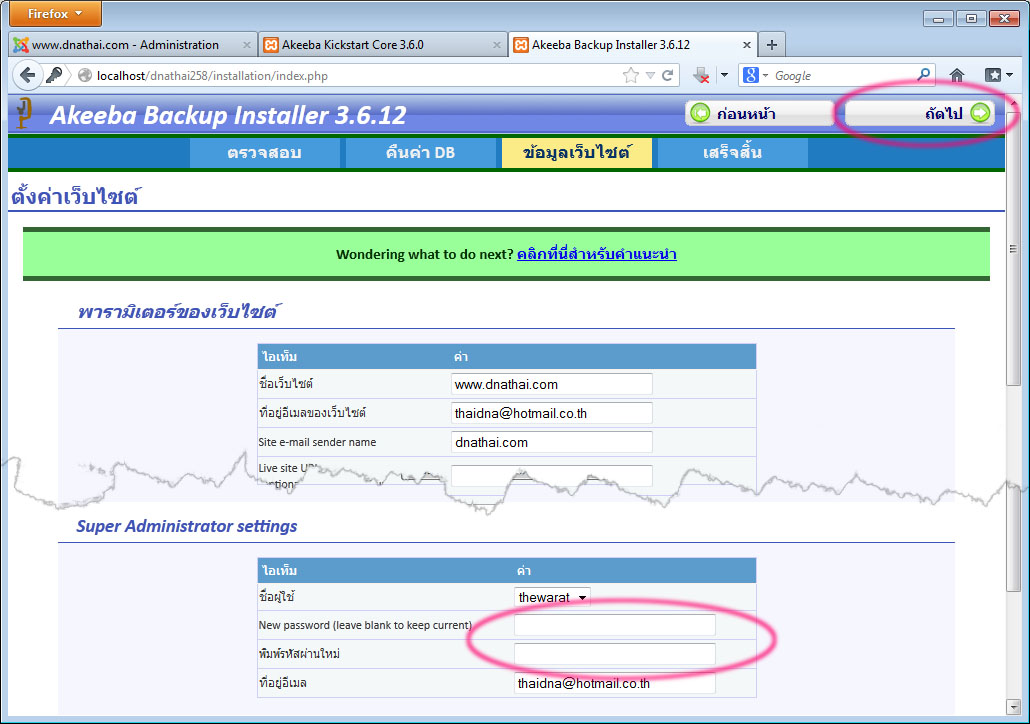Select the คืนค่า DB step tab
The height and width of the screenshot is (724, 1030).
420,153
